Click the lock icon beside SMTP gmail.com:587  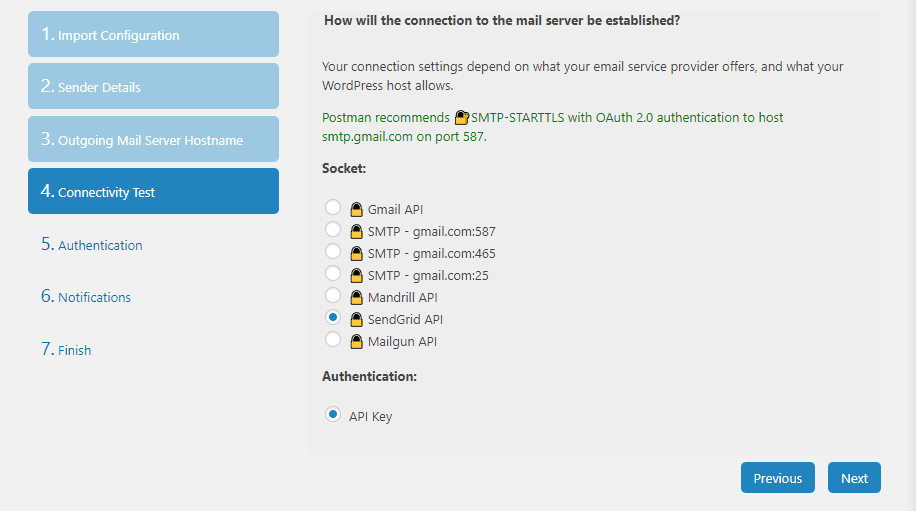point(356,232)
